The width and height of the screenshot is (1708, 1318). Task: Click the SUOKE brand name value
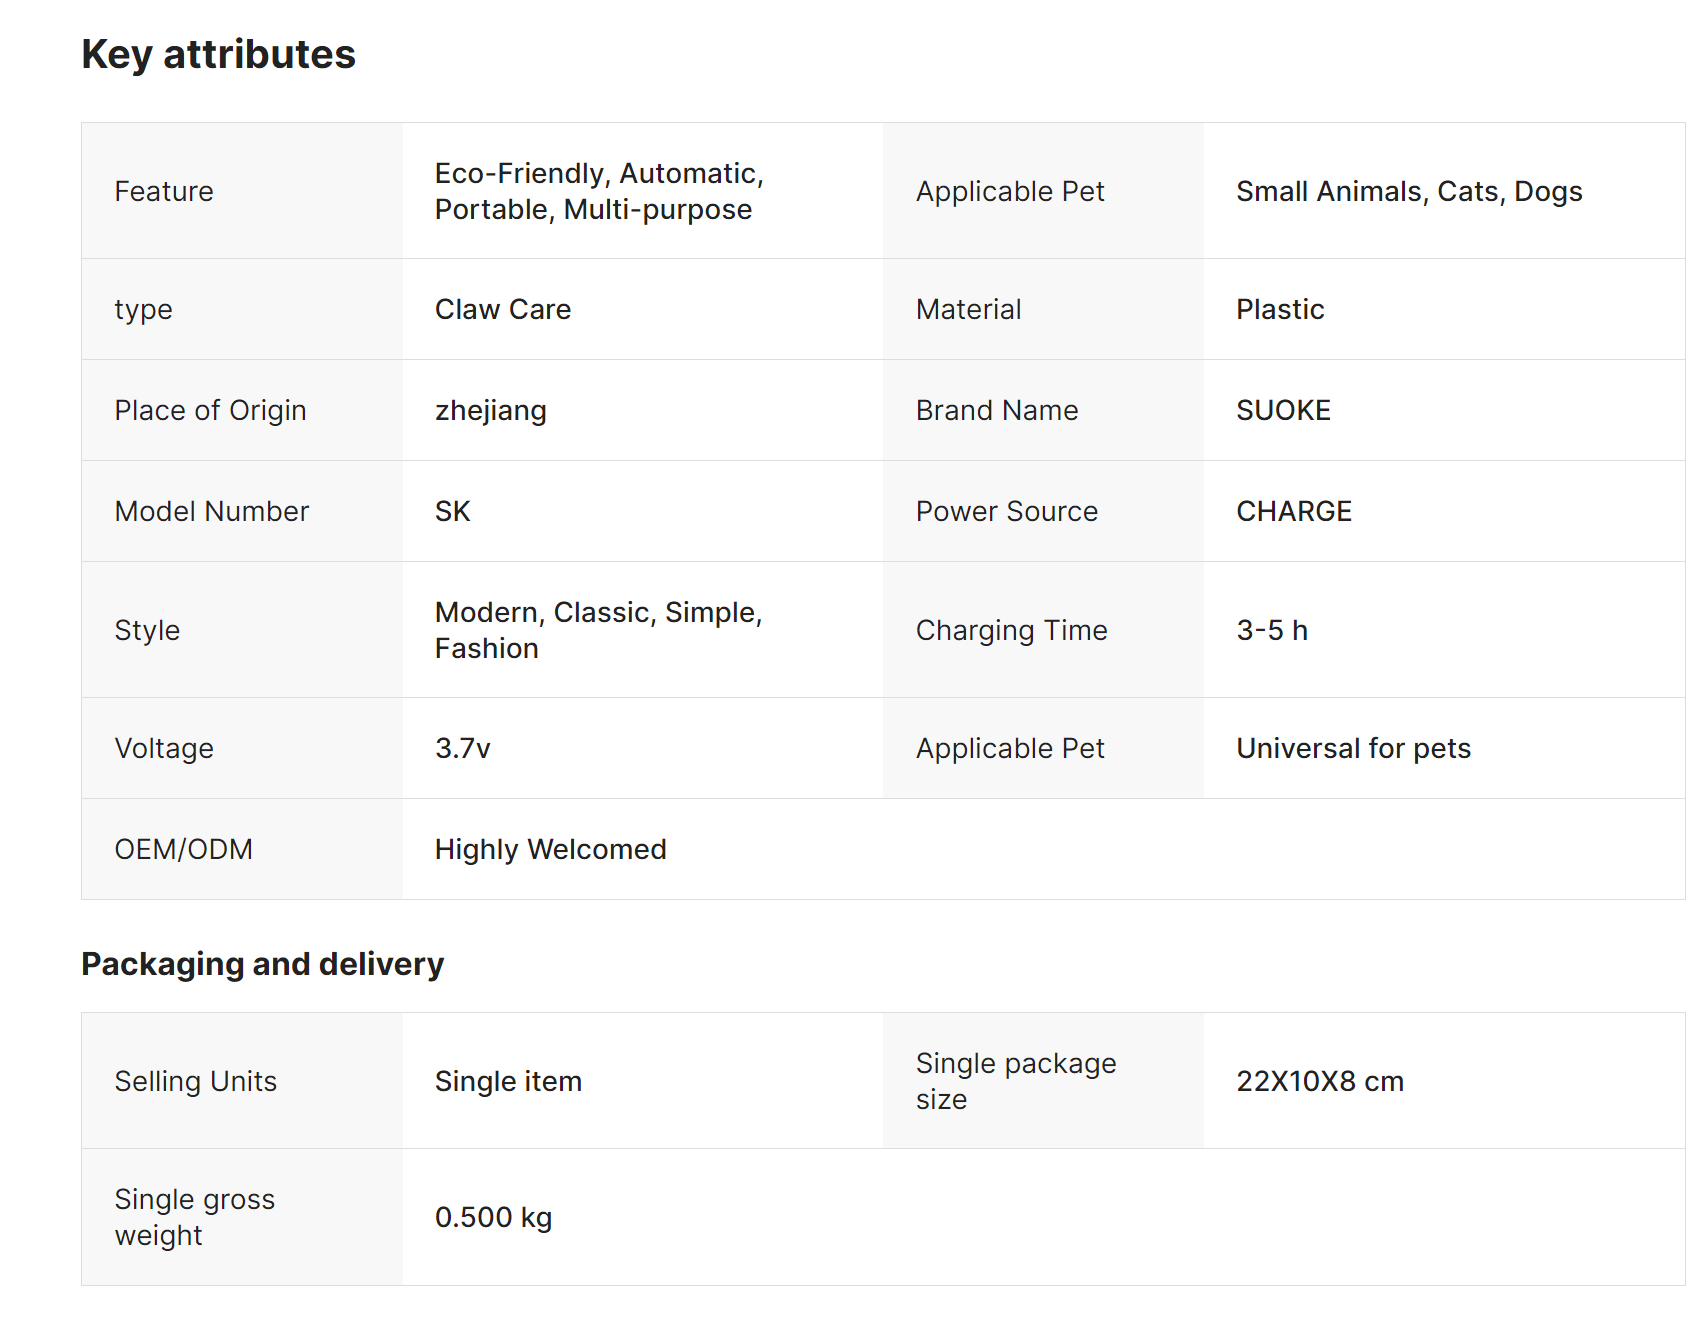pos(1282,410)
